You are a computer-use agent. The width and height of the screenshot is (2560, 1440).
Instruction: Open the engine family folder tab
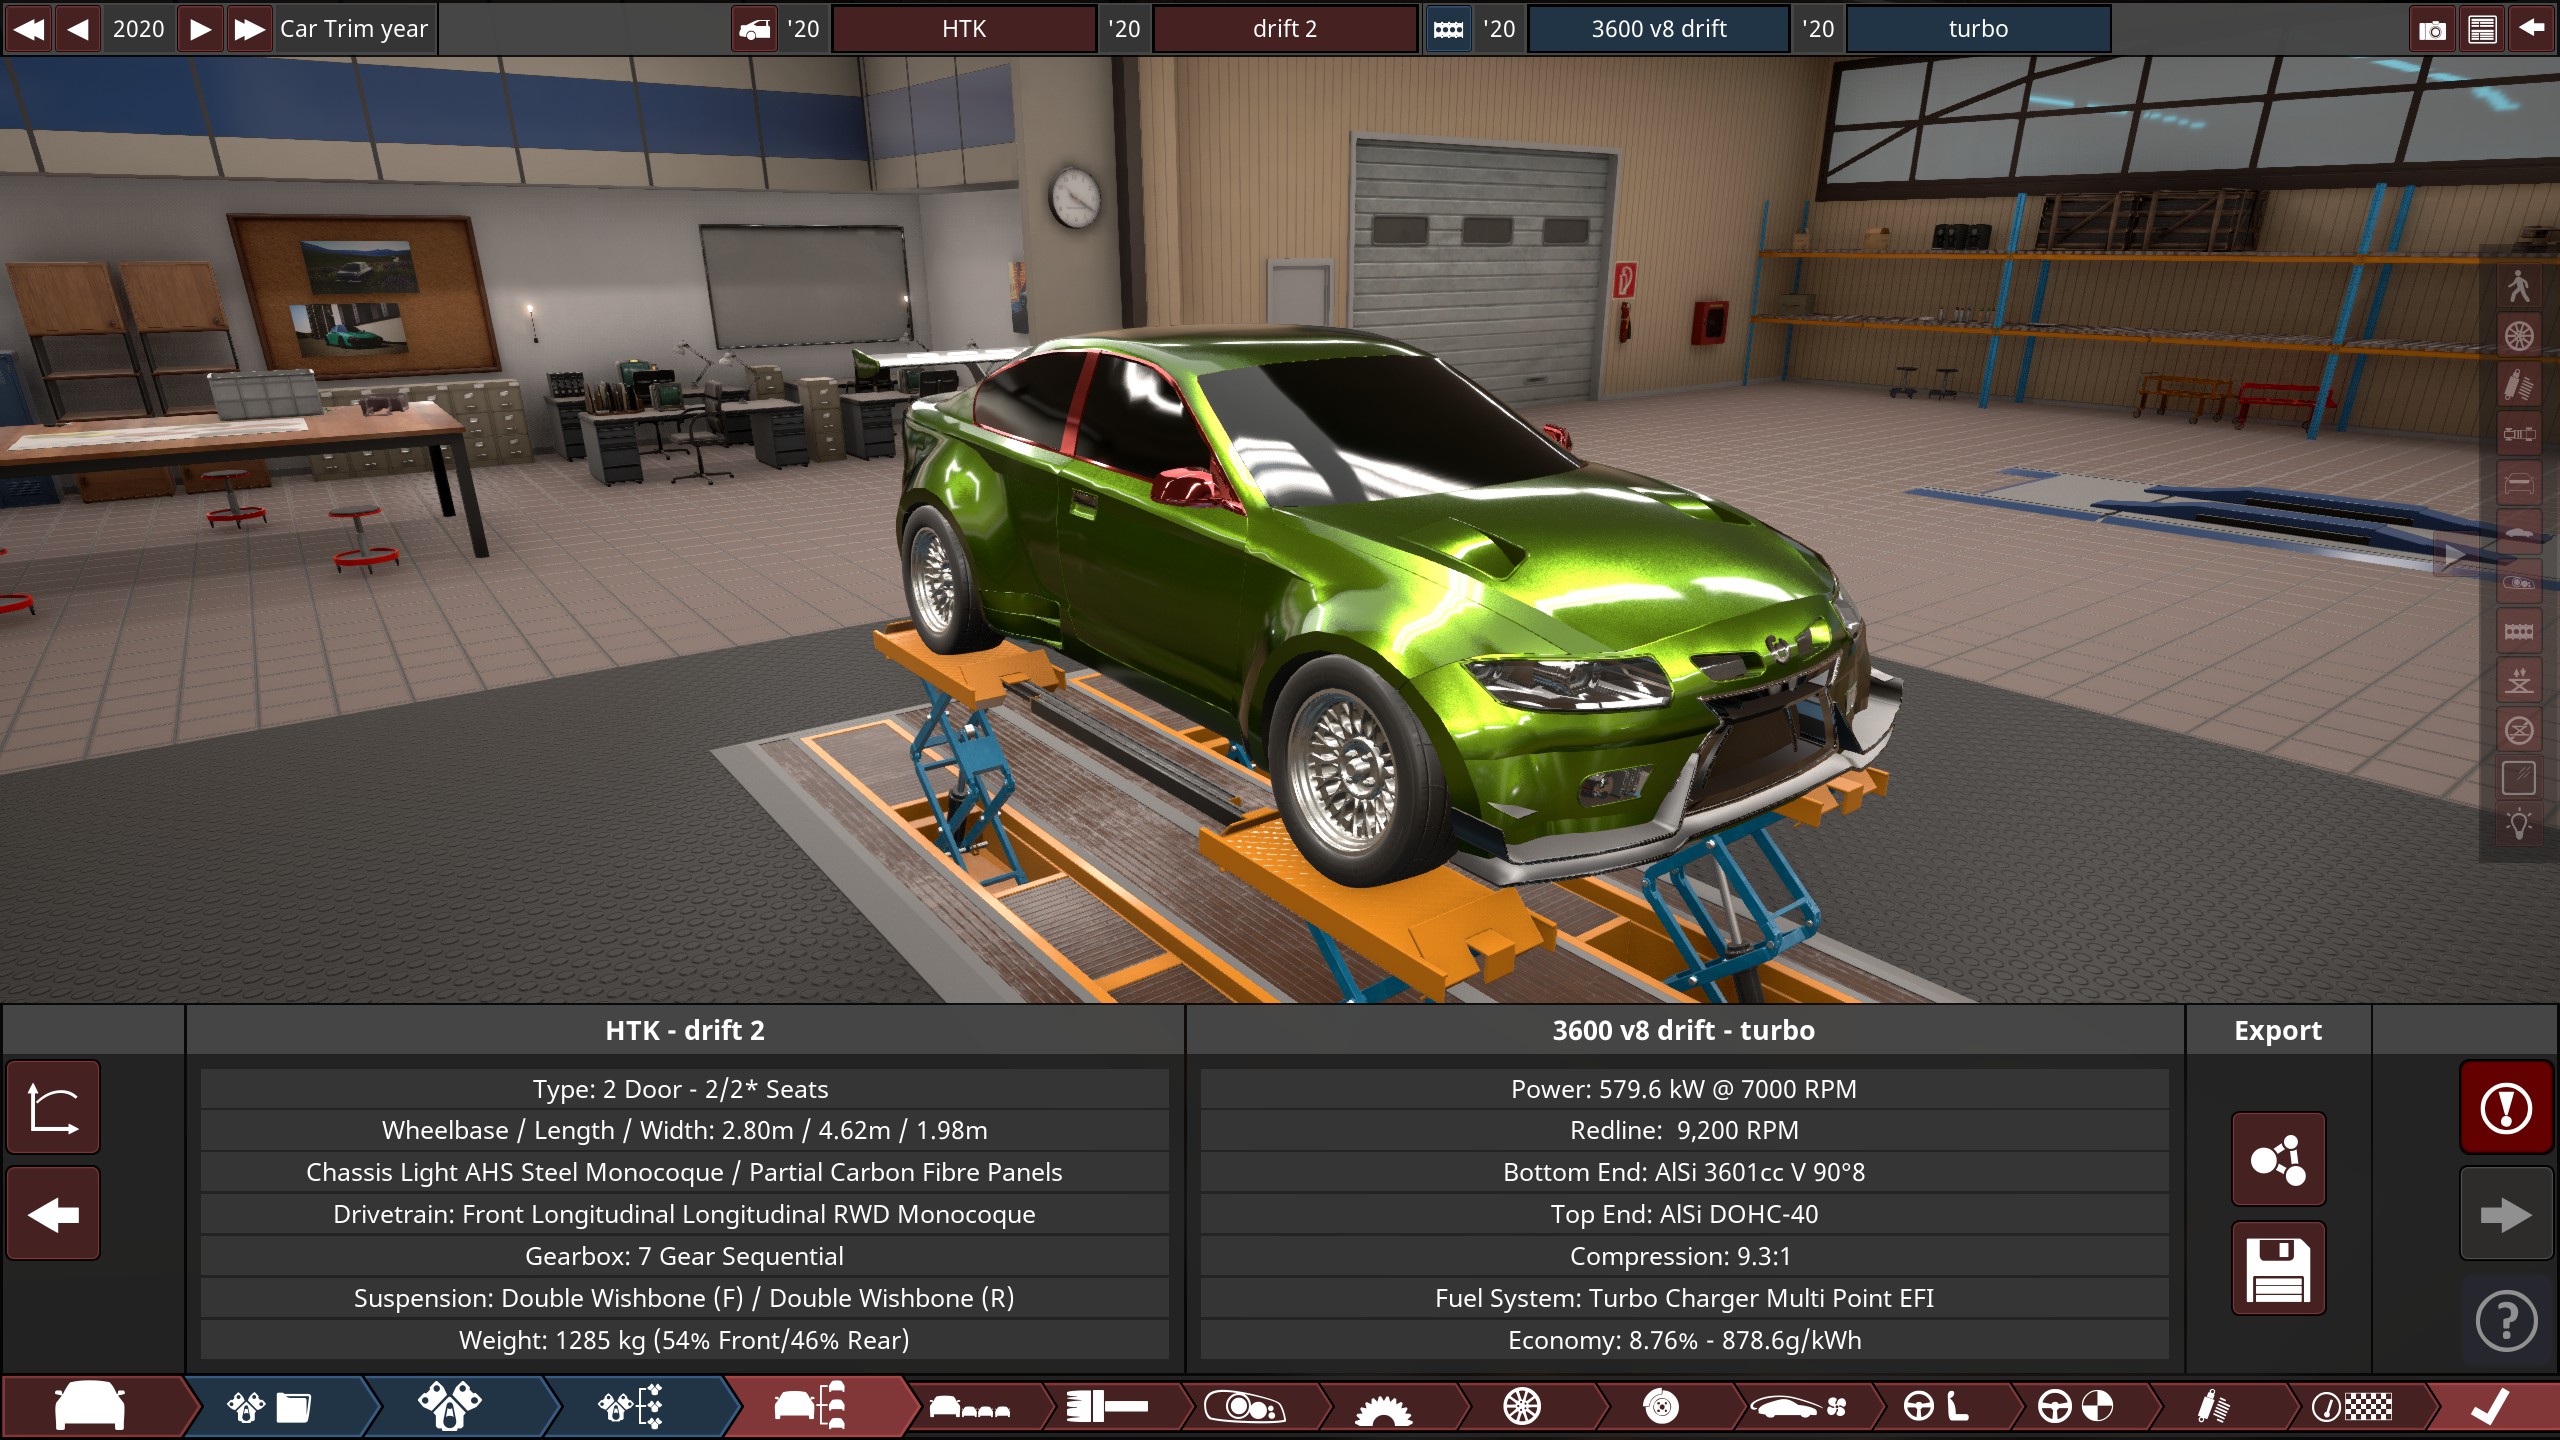tap(270, 1407)
